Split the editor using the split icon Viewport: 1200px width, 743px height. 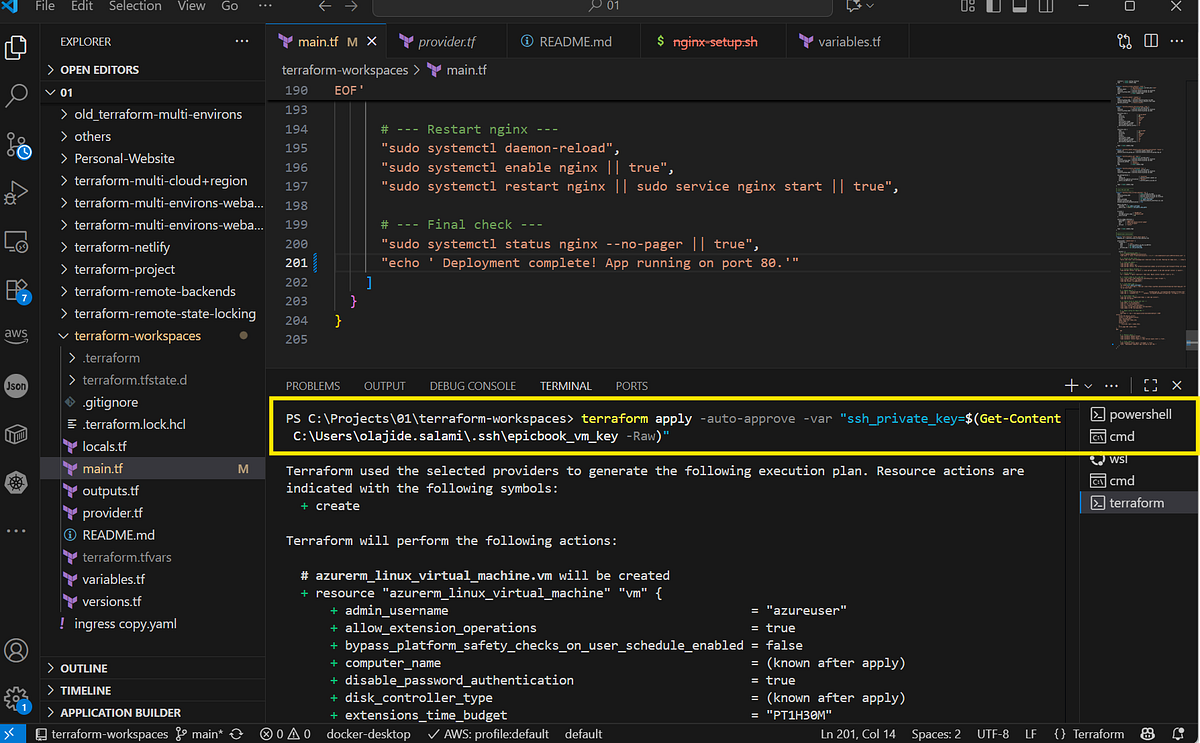(x=1151, y=41)
